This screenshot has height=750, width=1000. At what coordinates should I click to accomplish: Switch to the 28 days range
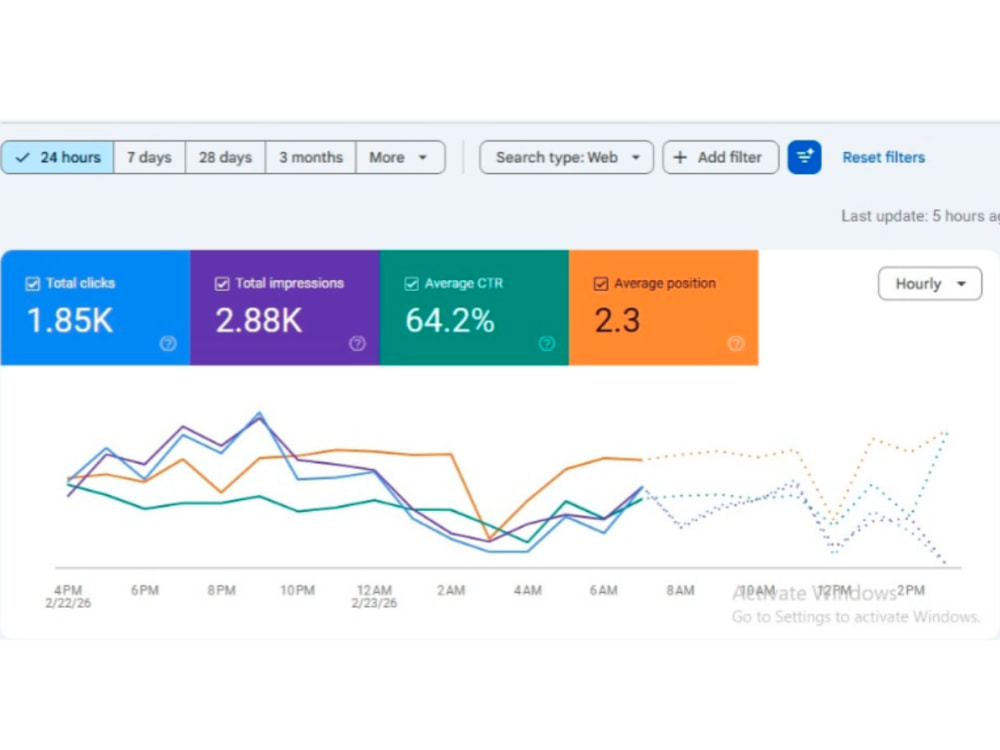pyautogui.click(x=225, y=157)
